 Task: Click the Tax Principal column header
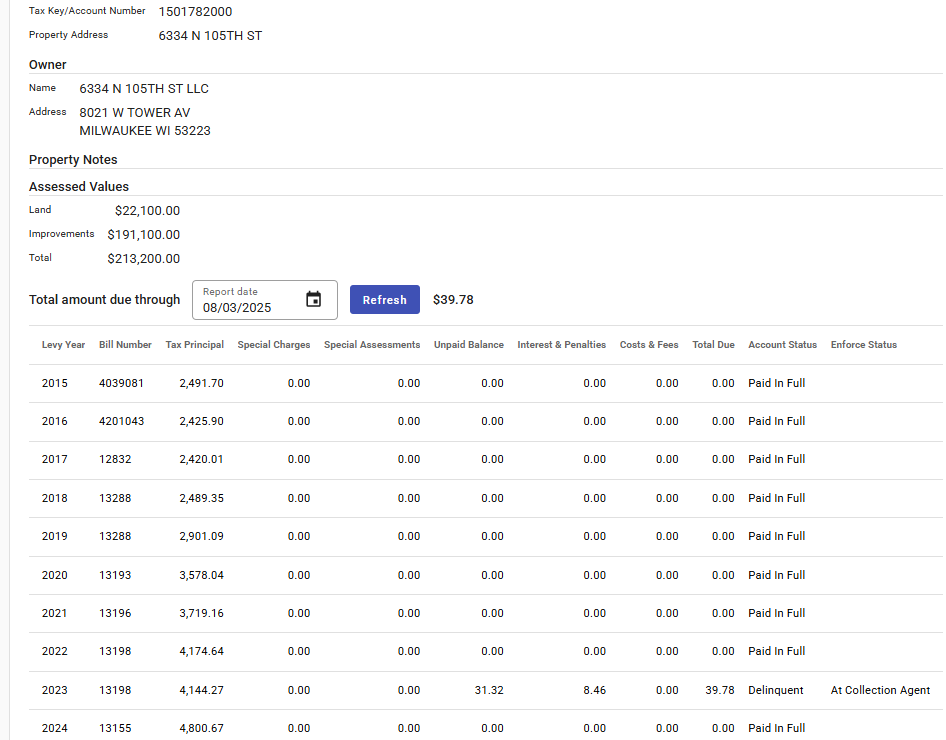[194, 345]
